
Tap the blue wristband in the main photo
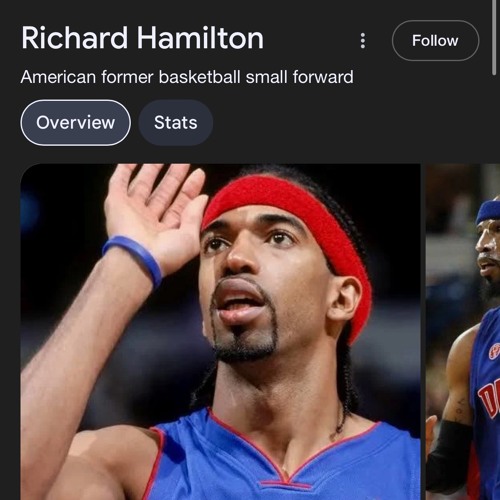pyautogui.click(x=133, y=258)
